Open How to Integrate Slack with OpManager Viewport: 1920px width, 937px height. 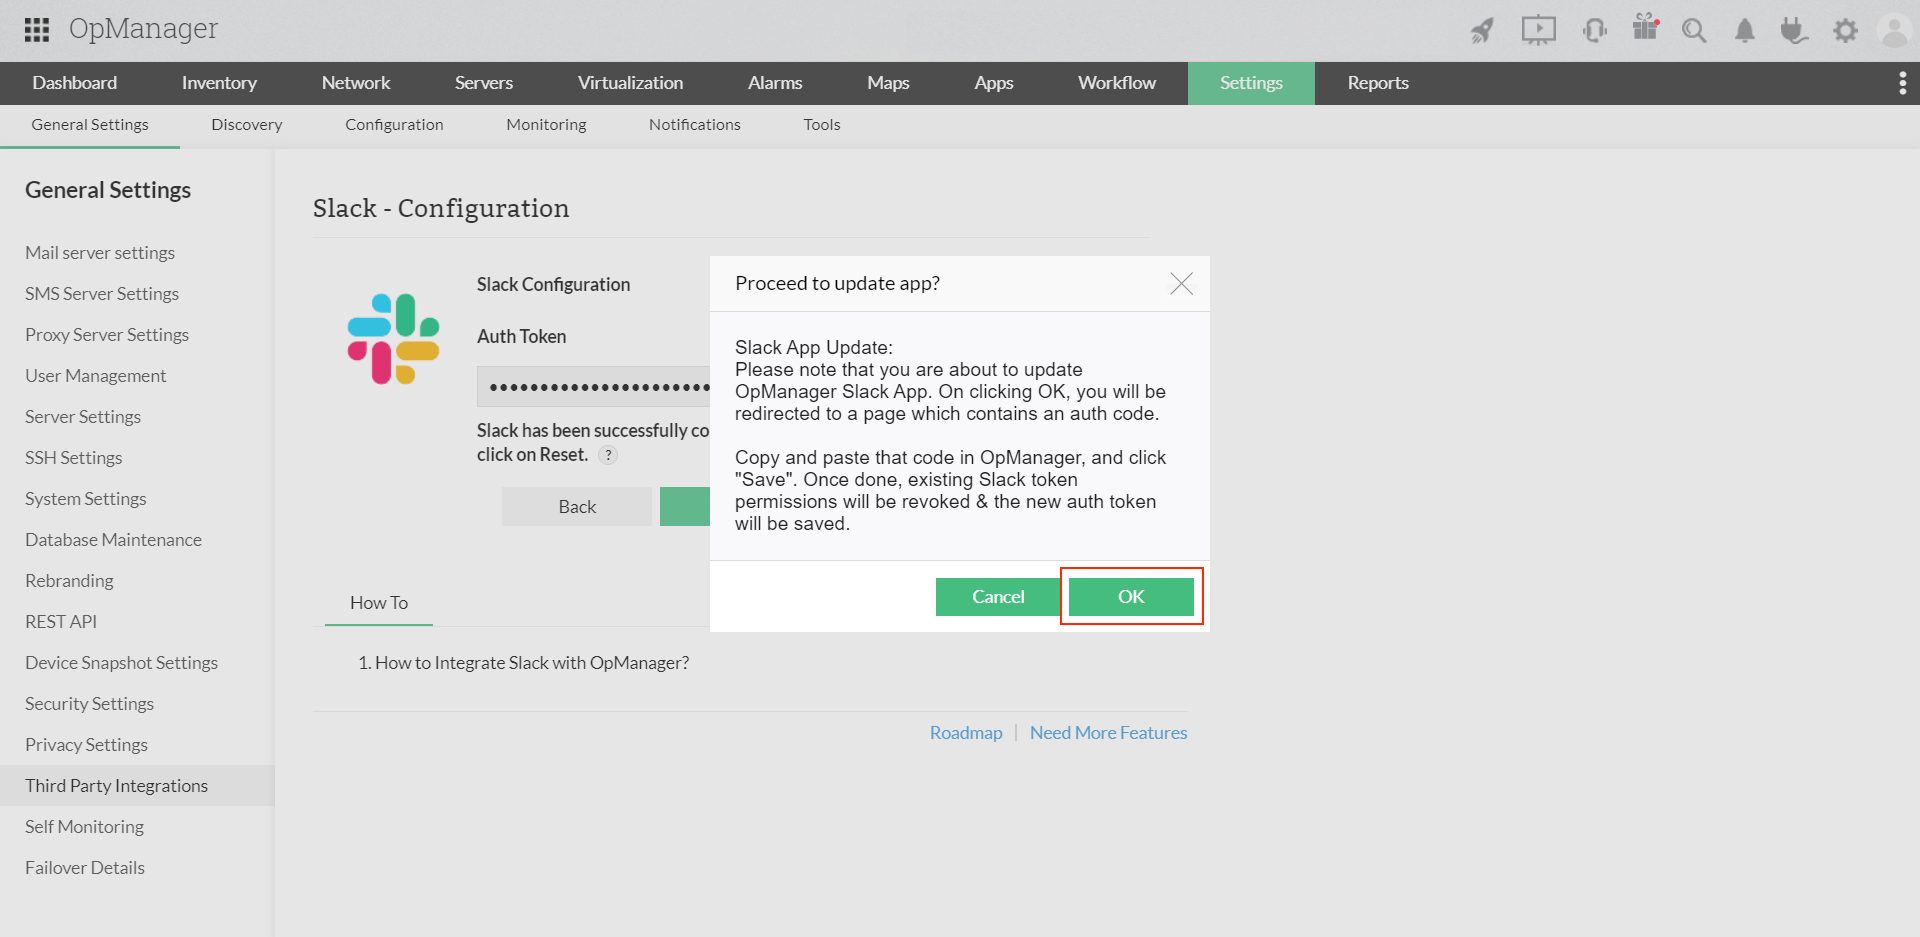tap(532, 663)
